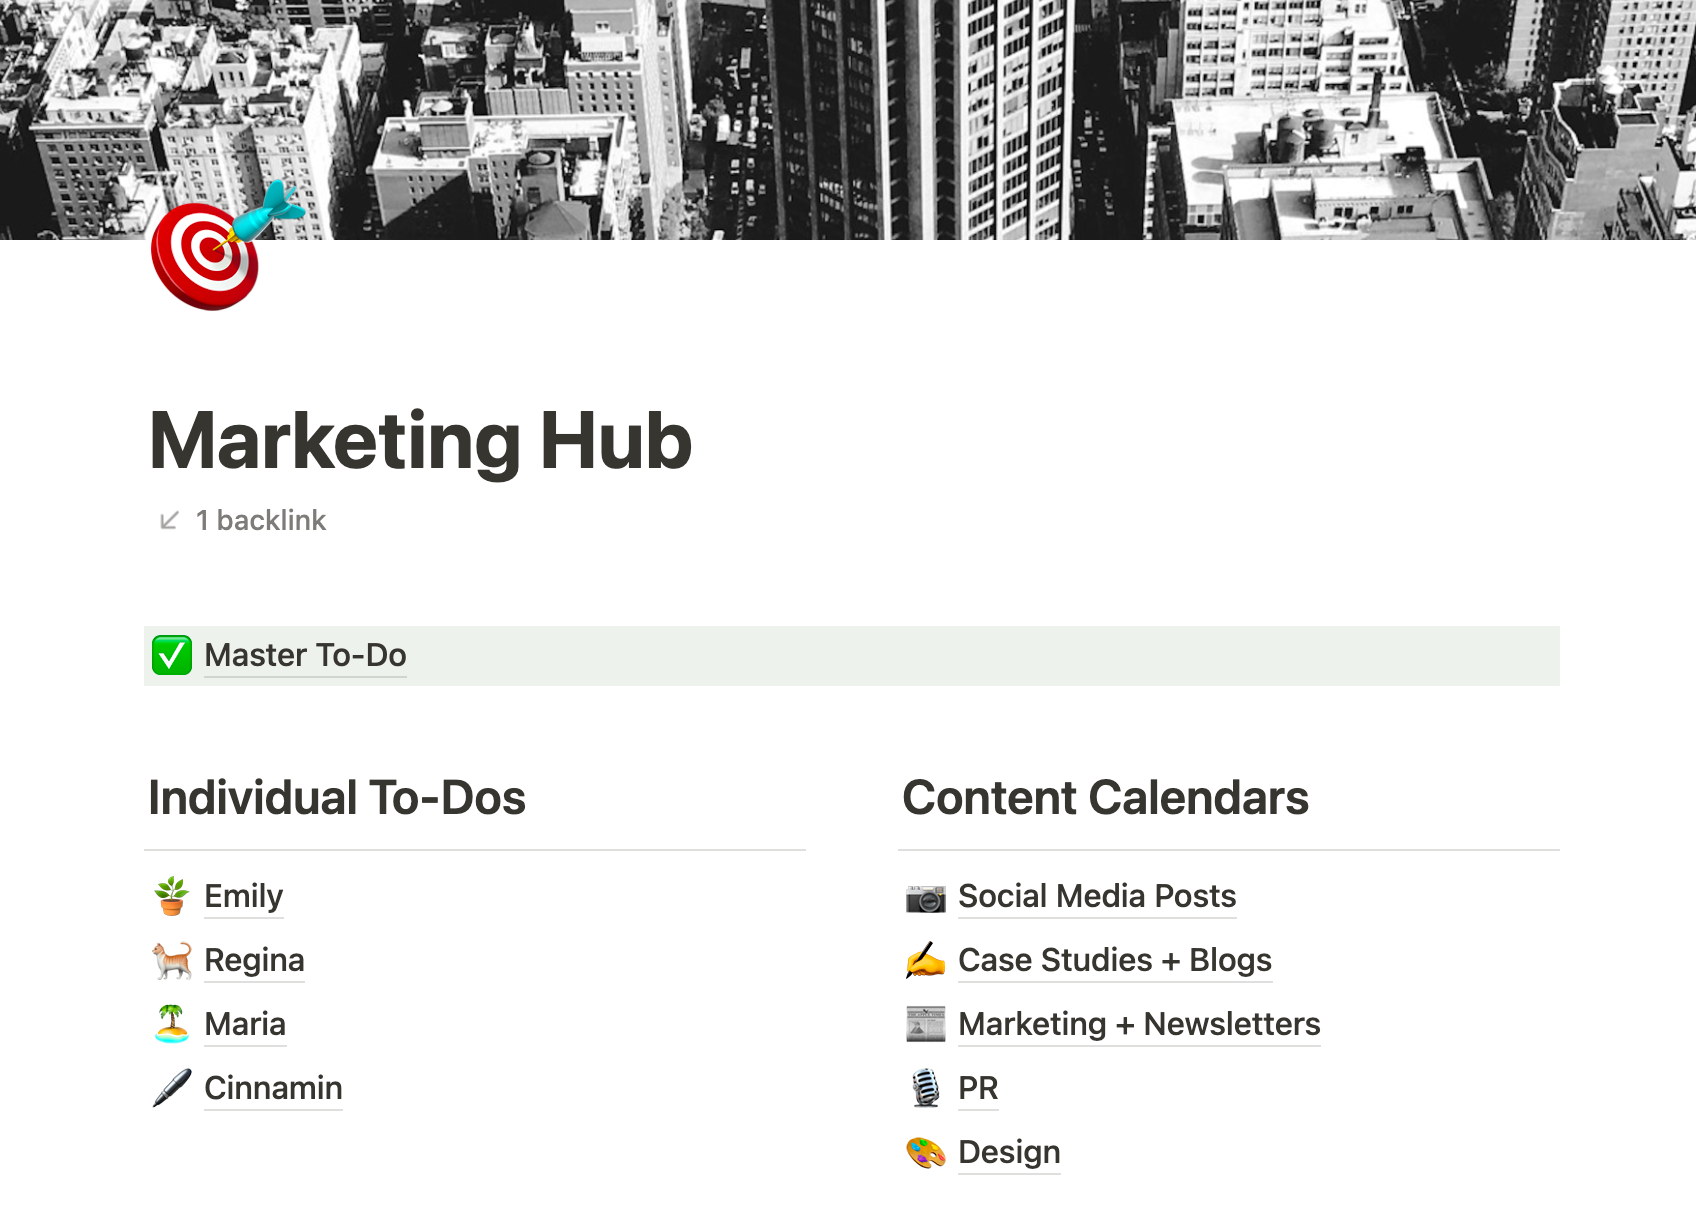Screen dimensions: 1696x1232
Task: Go to the Case Studies + Blogs page
Action: point(1115,960)
